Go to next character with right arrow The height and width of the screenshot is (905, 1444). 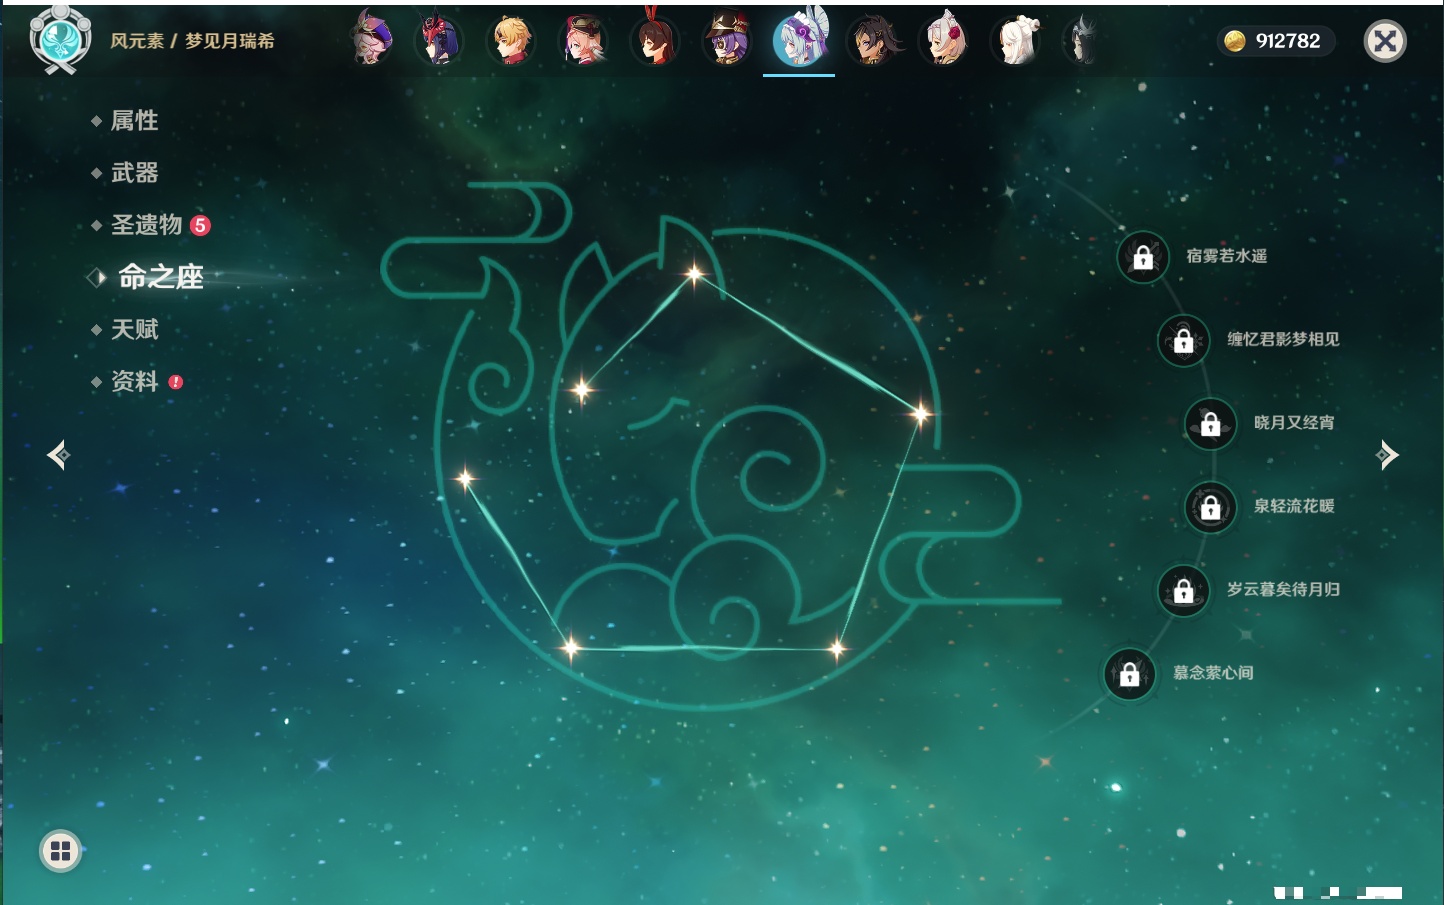1387,455
